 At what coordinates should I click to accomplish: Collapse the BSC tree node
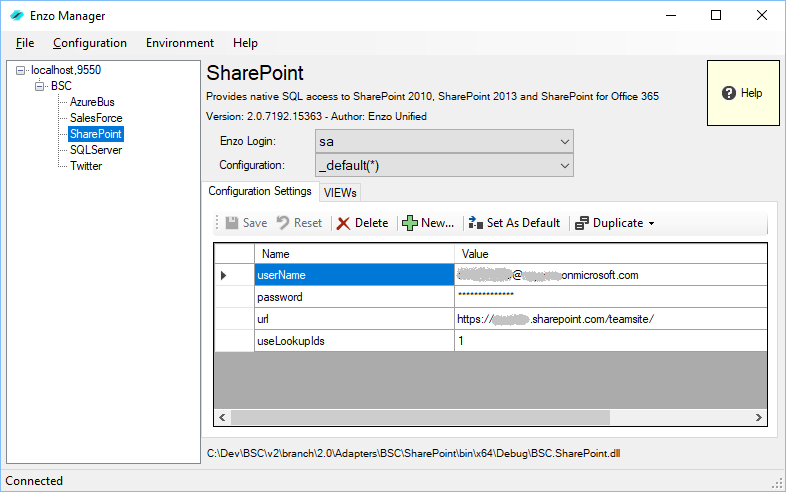40,86
